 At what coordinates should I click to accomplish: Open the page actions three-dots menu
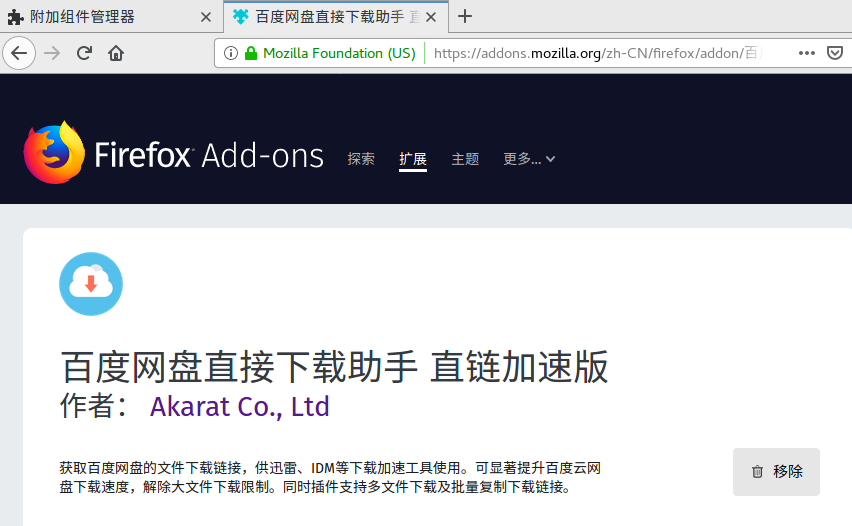pos(807,53)
